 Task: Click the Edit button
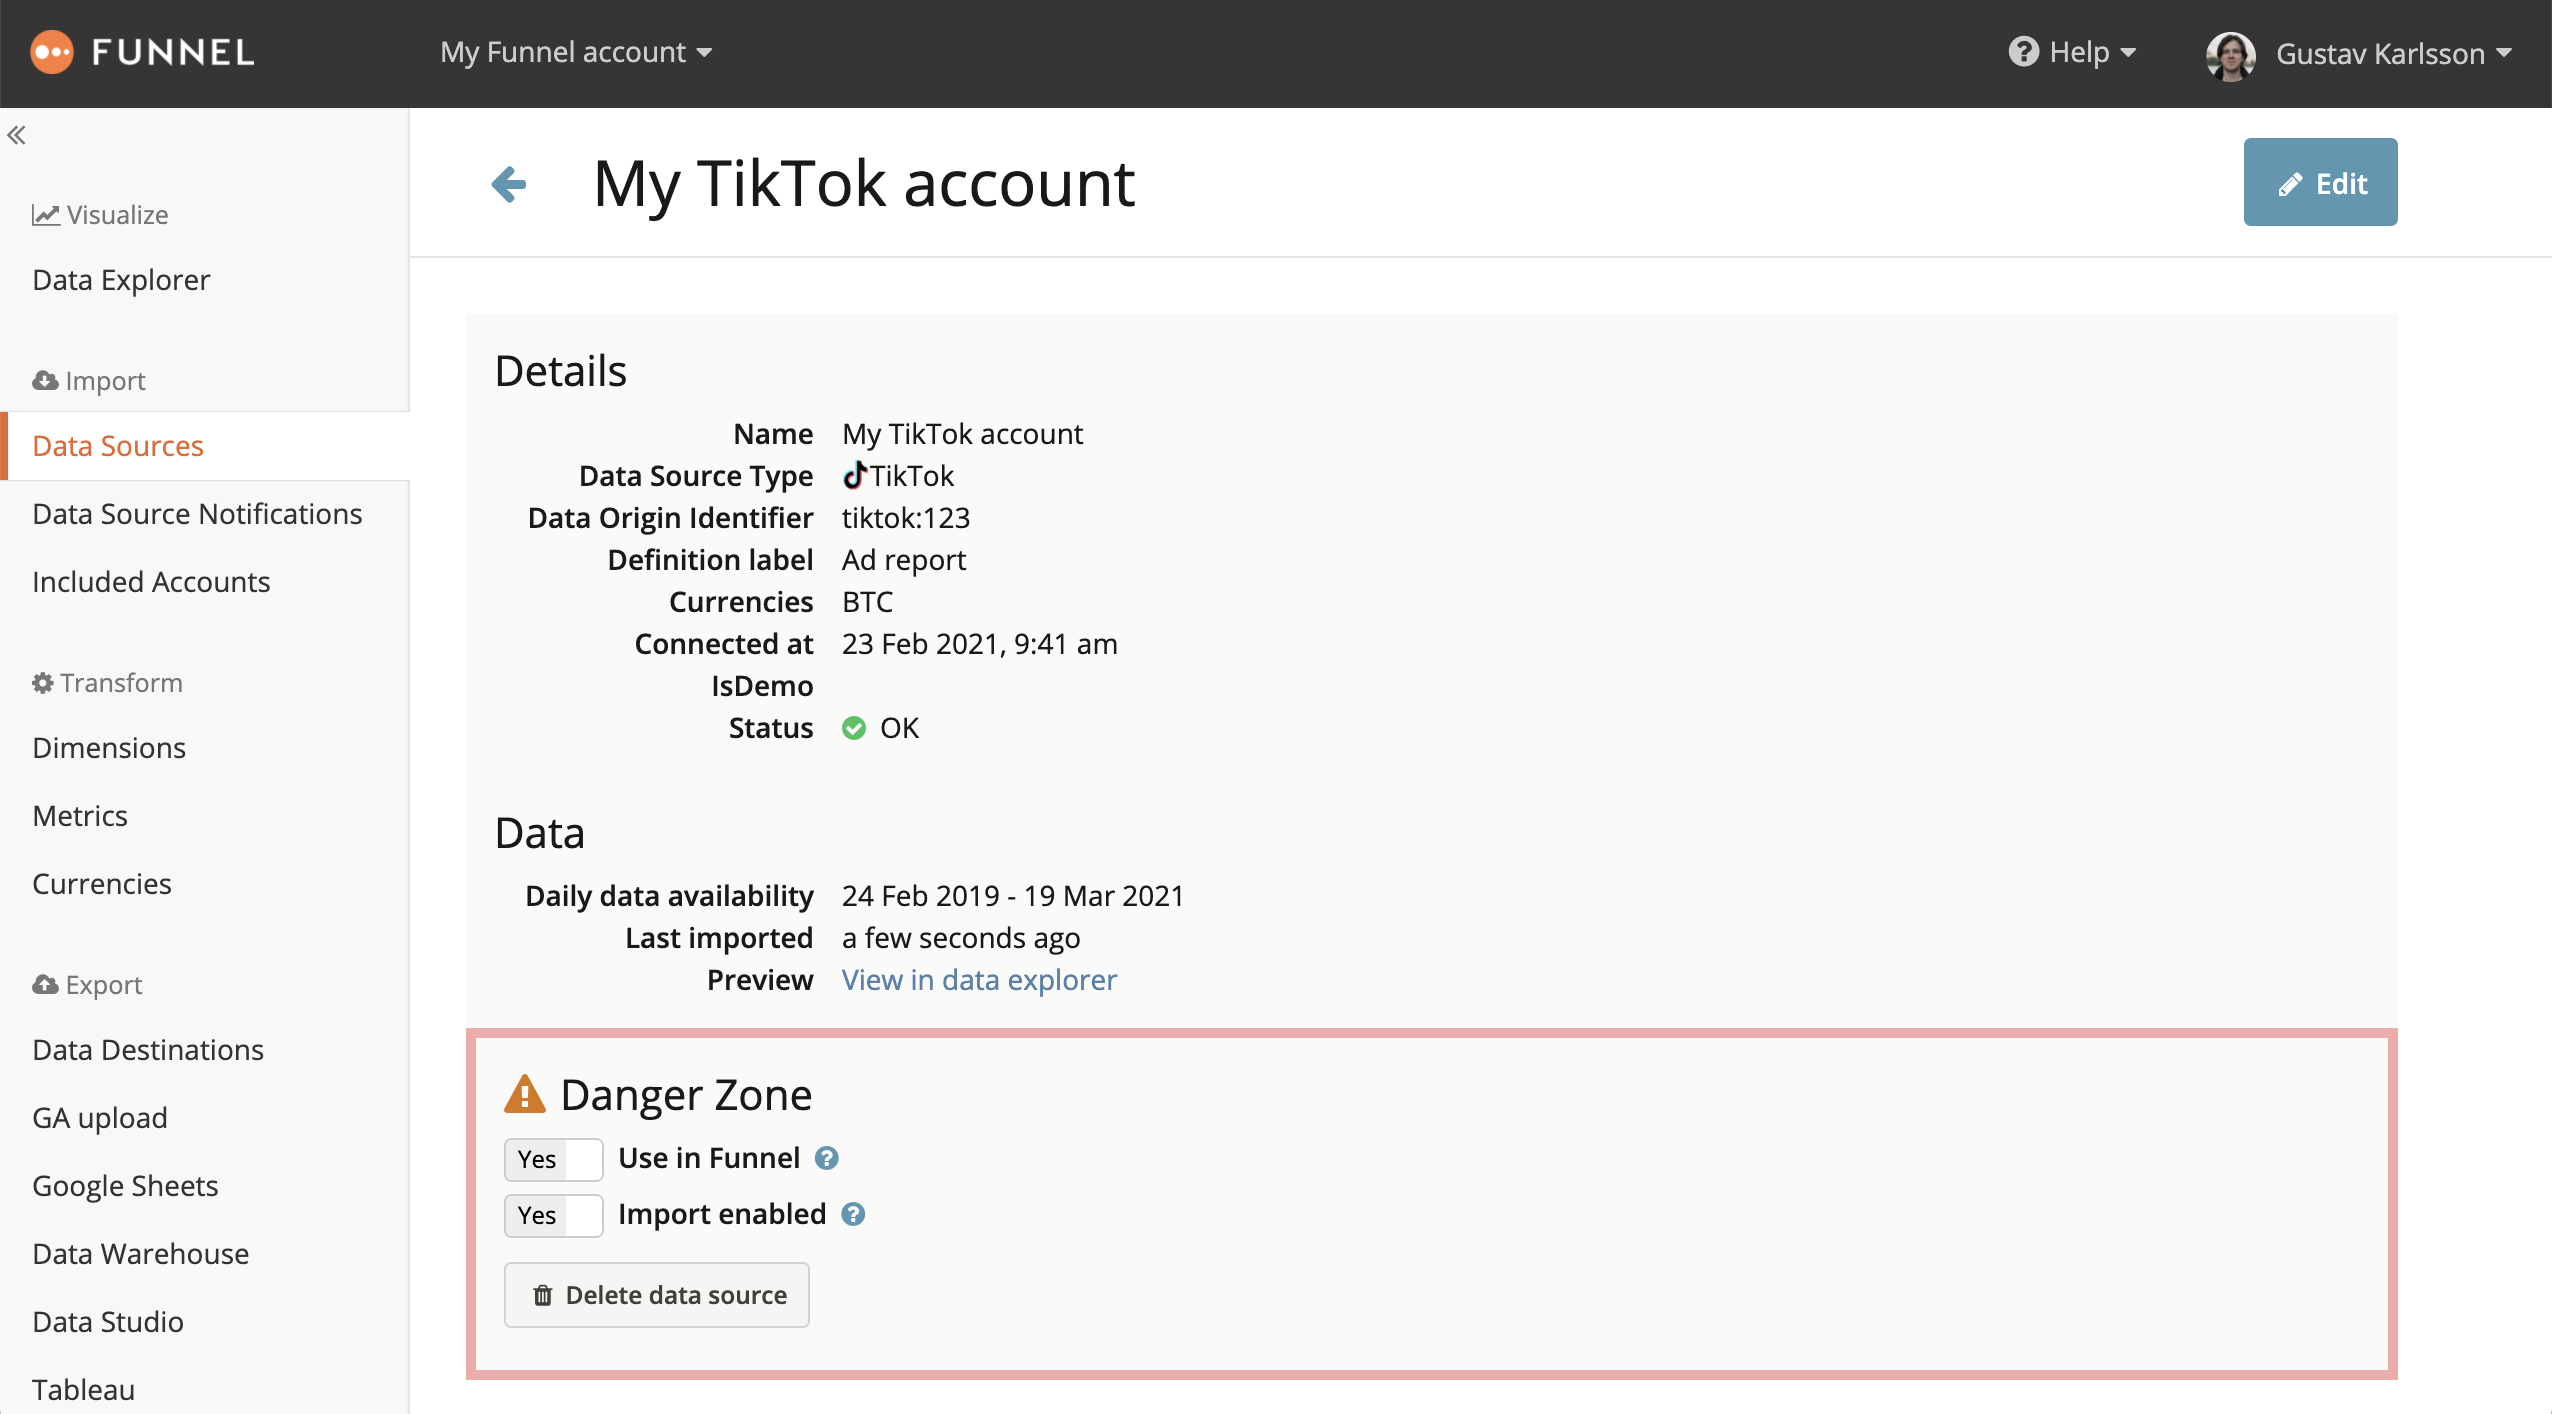[x=2320, y=182]
